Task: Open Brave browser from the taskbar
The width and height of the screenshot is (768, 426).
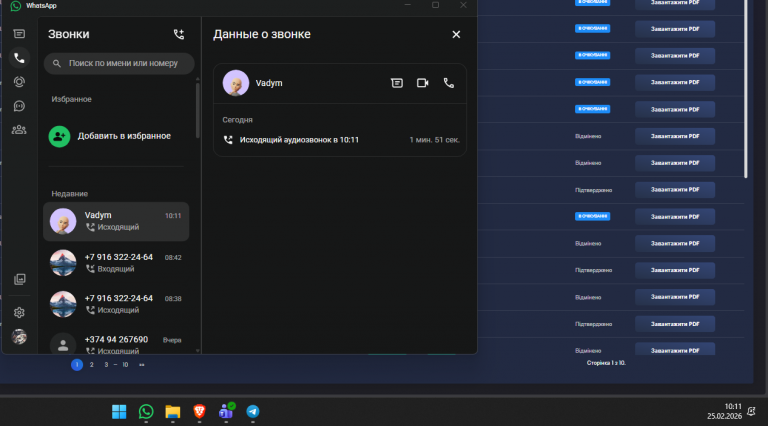Action: (199, 412)
